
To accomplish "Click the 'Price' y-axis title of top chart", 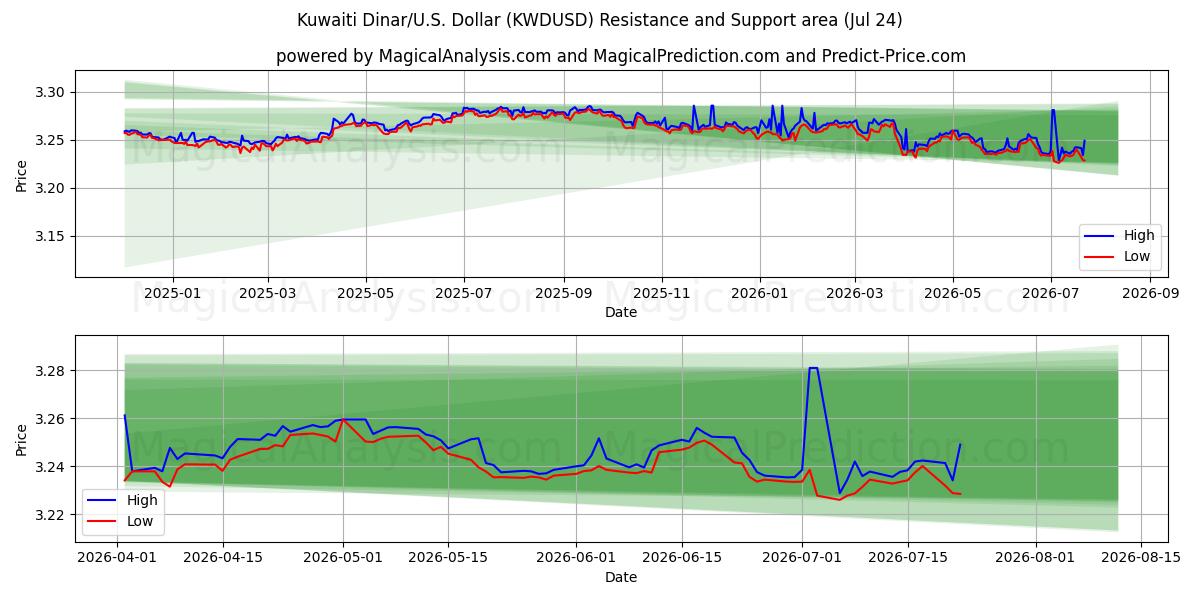I will pos(22,174).
